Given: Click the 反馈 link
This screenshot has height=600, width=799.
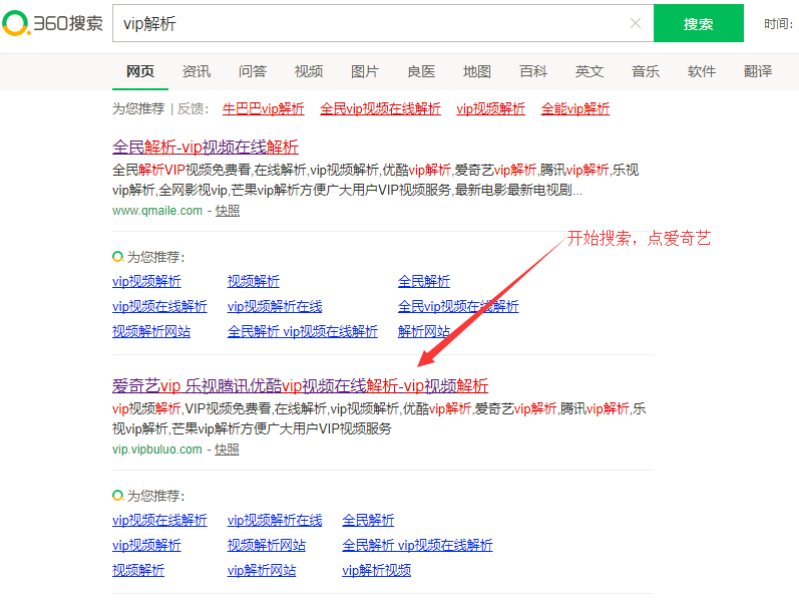Looking at the screenshot, I should coord(190,109).
